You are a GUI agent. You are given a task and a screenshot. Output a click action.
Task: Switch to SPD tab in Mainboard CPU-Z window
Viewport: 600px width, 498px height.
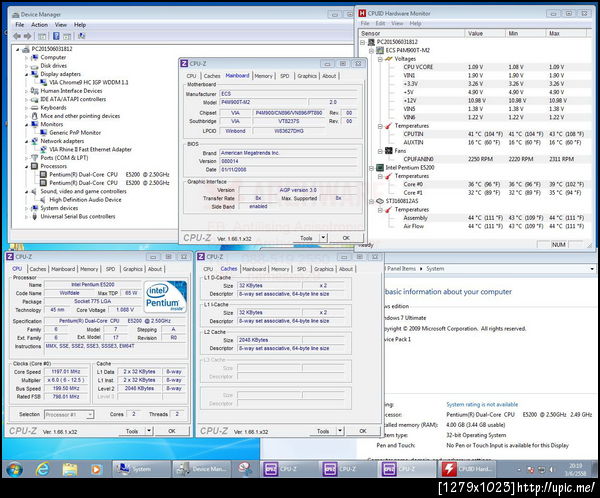point(285,76)
